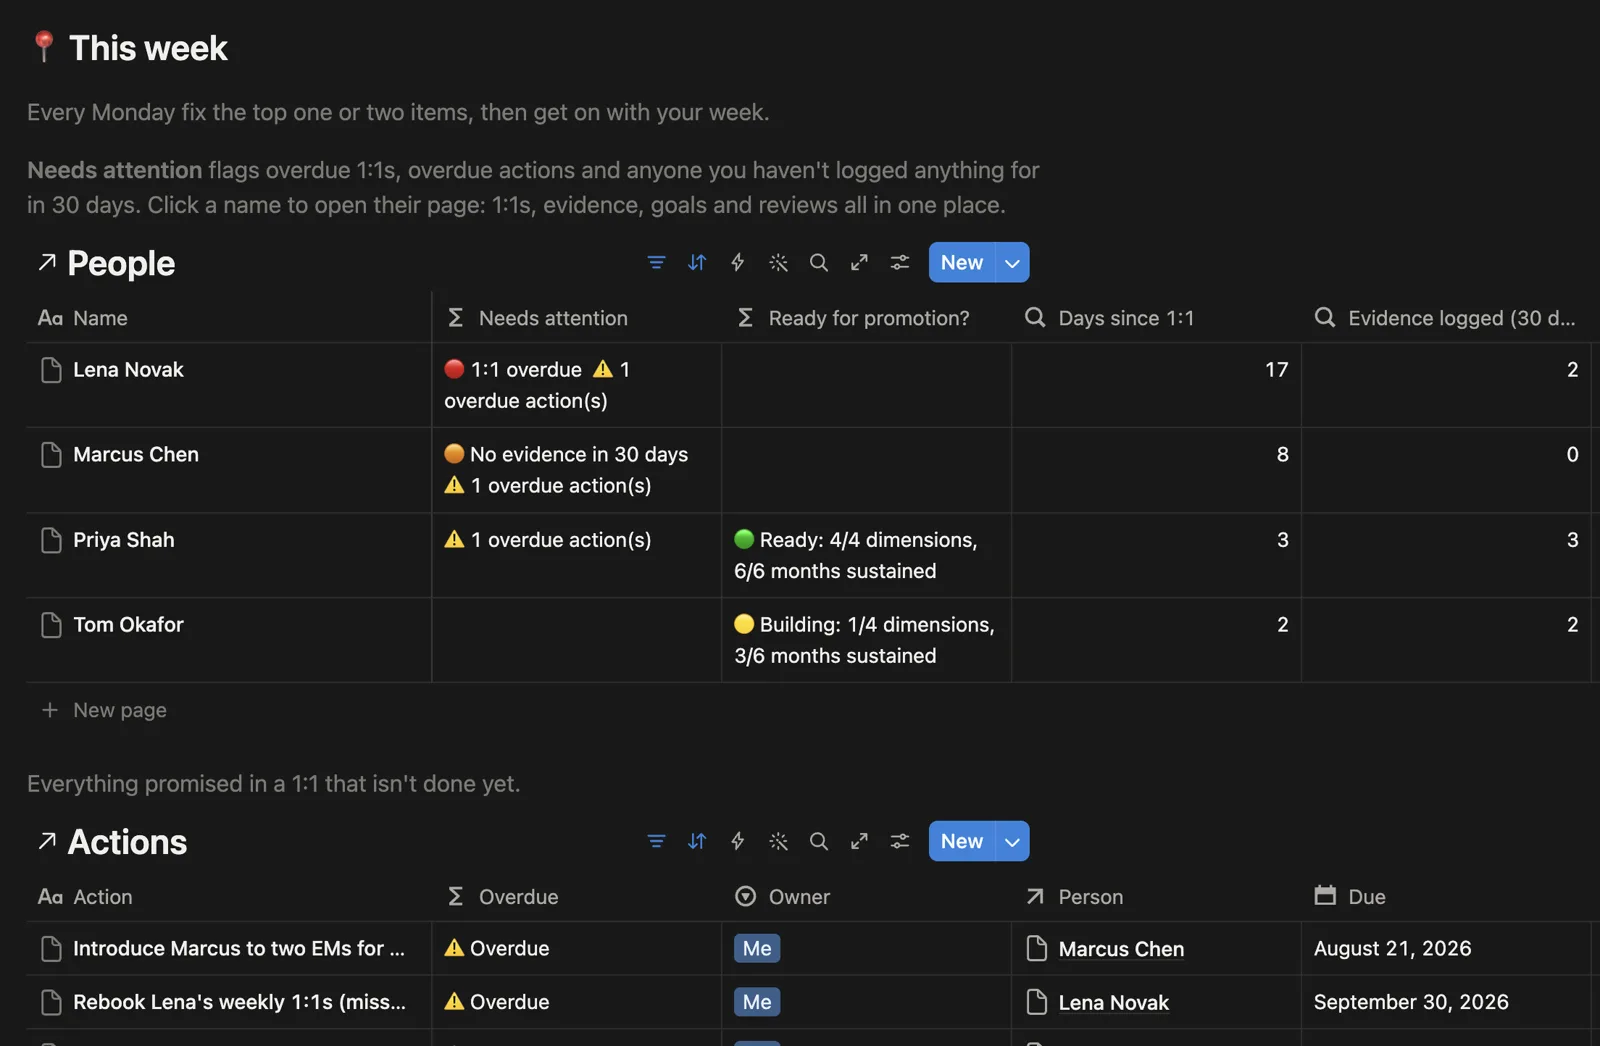Click New button in People database

(x=962, y=262)
